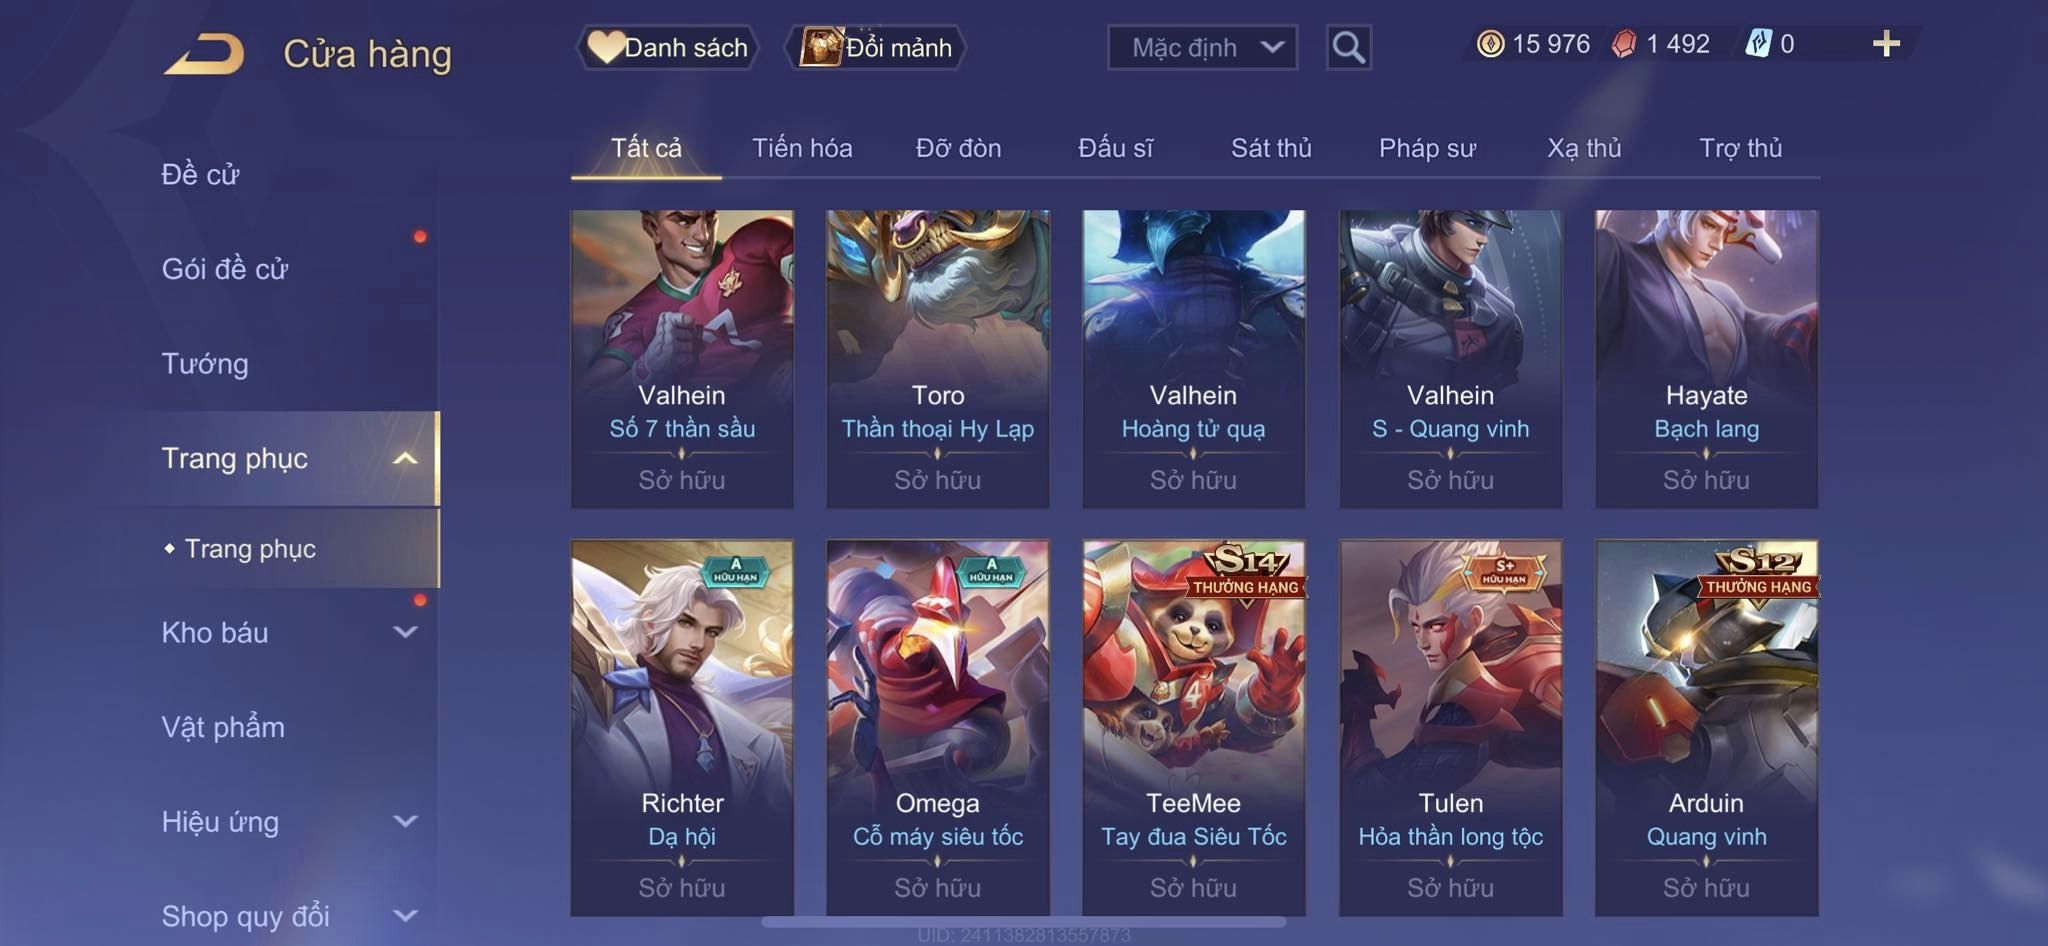Switch to the Sát thủ tab
Viewport: 2048px width, 946px height.
click(x=1271, y=148)
